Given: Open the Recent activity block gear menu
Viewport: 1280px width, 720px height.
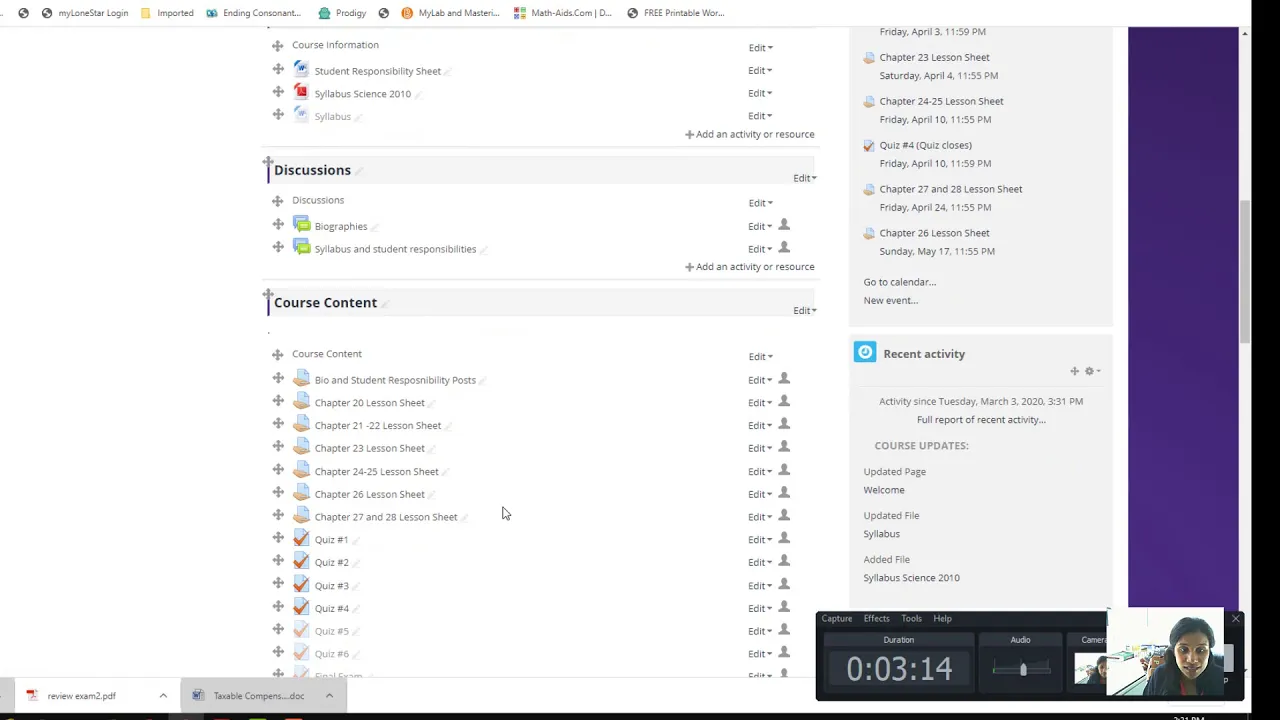Looking at the screenshot, I should pyautogui.click(x=1092, y=371).
